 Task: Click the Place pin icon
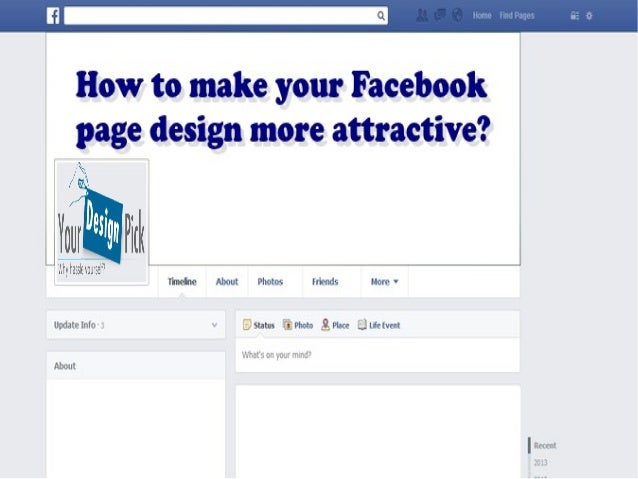pyautogui.click(x=326, y=324)
